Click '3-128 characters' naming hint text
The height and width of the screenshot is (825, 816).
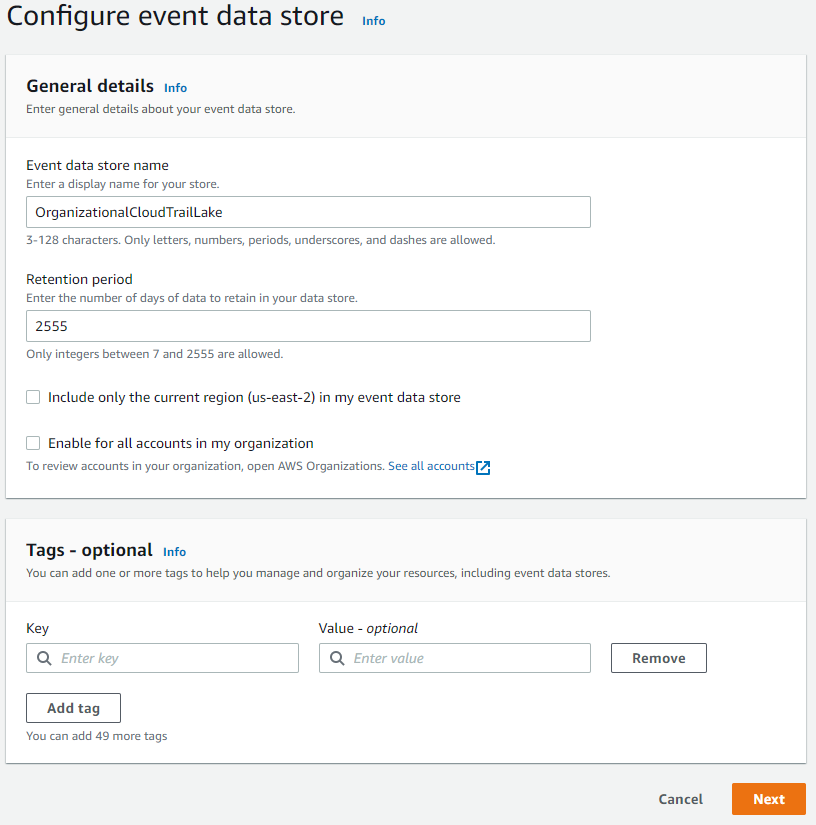(x=260, y=240)
